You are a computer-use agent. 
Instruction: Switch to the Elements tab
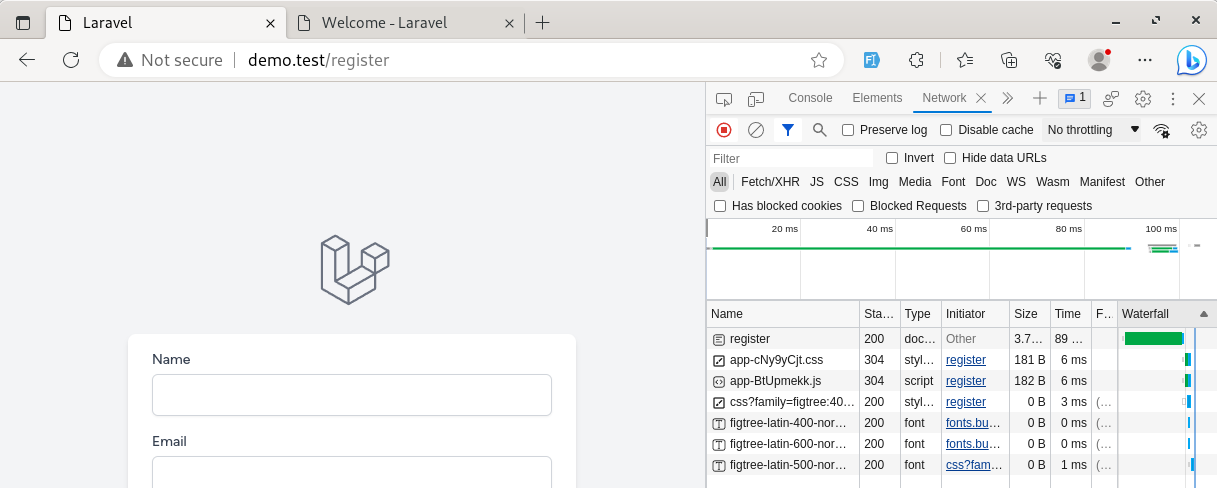pos(877,98)
